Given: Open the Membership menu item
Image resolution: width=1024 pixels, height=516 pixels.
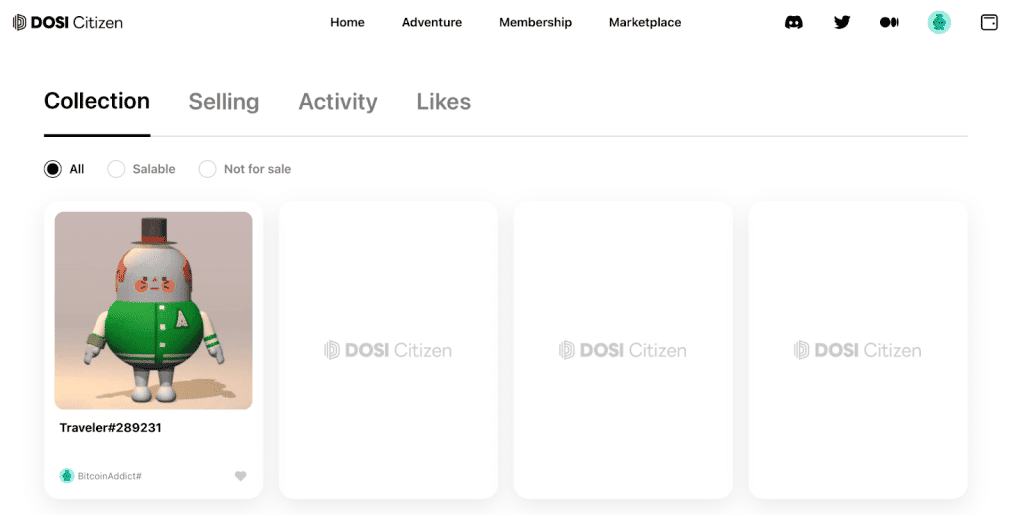Looking at the screenshot, I should [536, 22].
